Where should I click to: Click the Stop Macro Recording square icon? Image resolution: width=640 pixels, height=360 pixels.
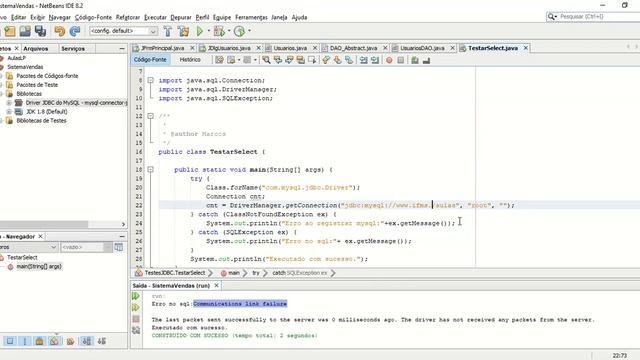pyautogui.click(x=401, y=60)
